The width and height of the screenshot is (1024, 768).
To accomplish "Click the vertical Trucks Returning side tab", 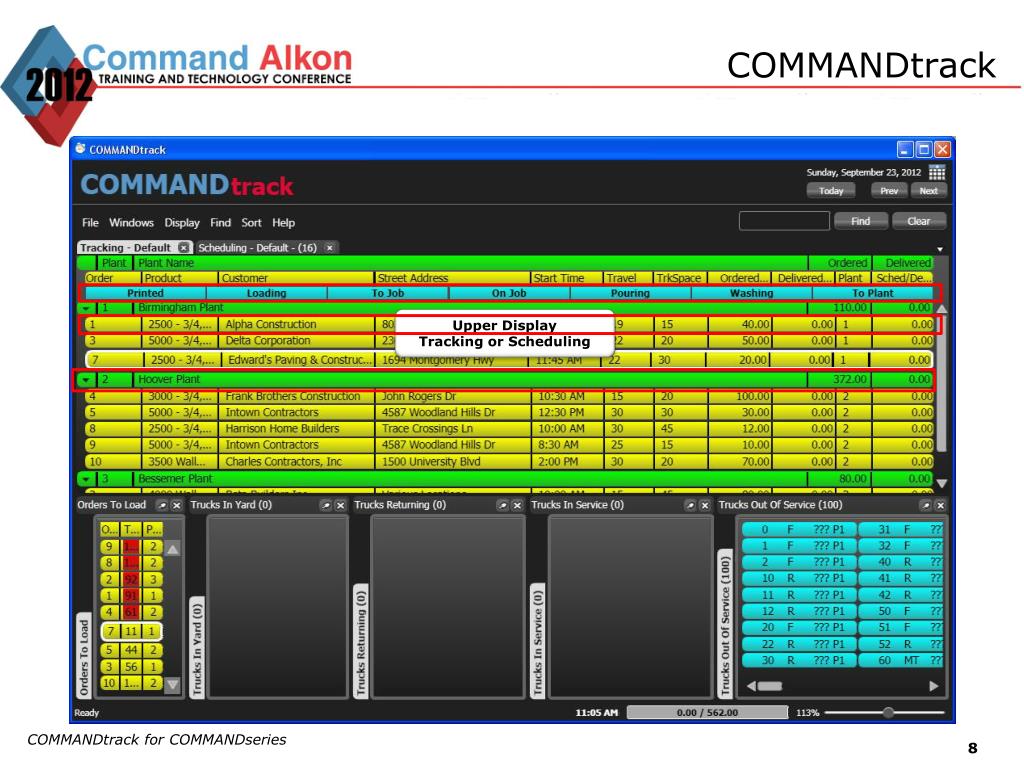I will coord(360,641).
